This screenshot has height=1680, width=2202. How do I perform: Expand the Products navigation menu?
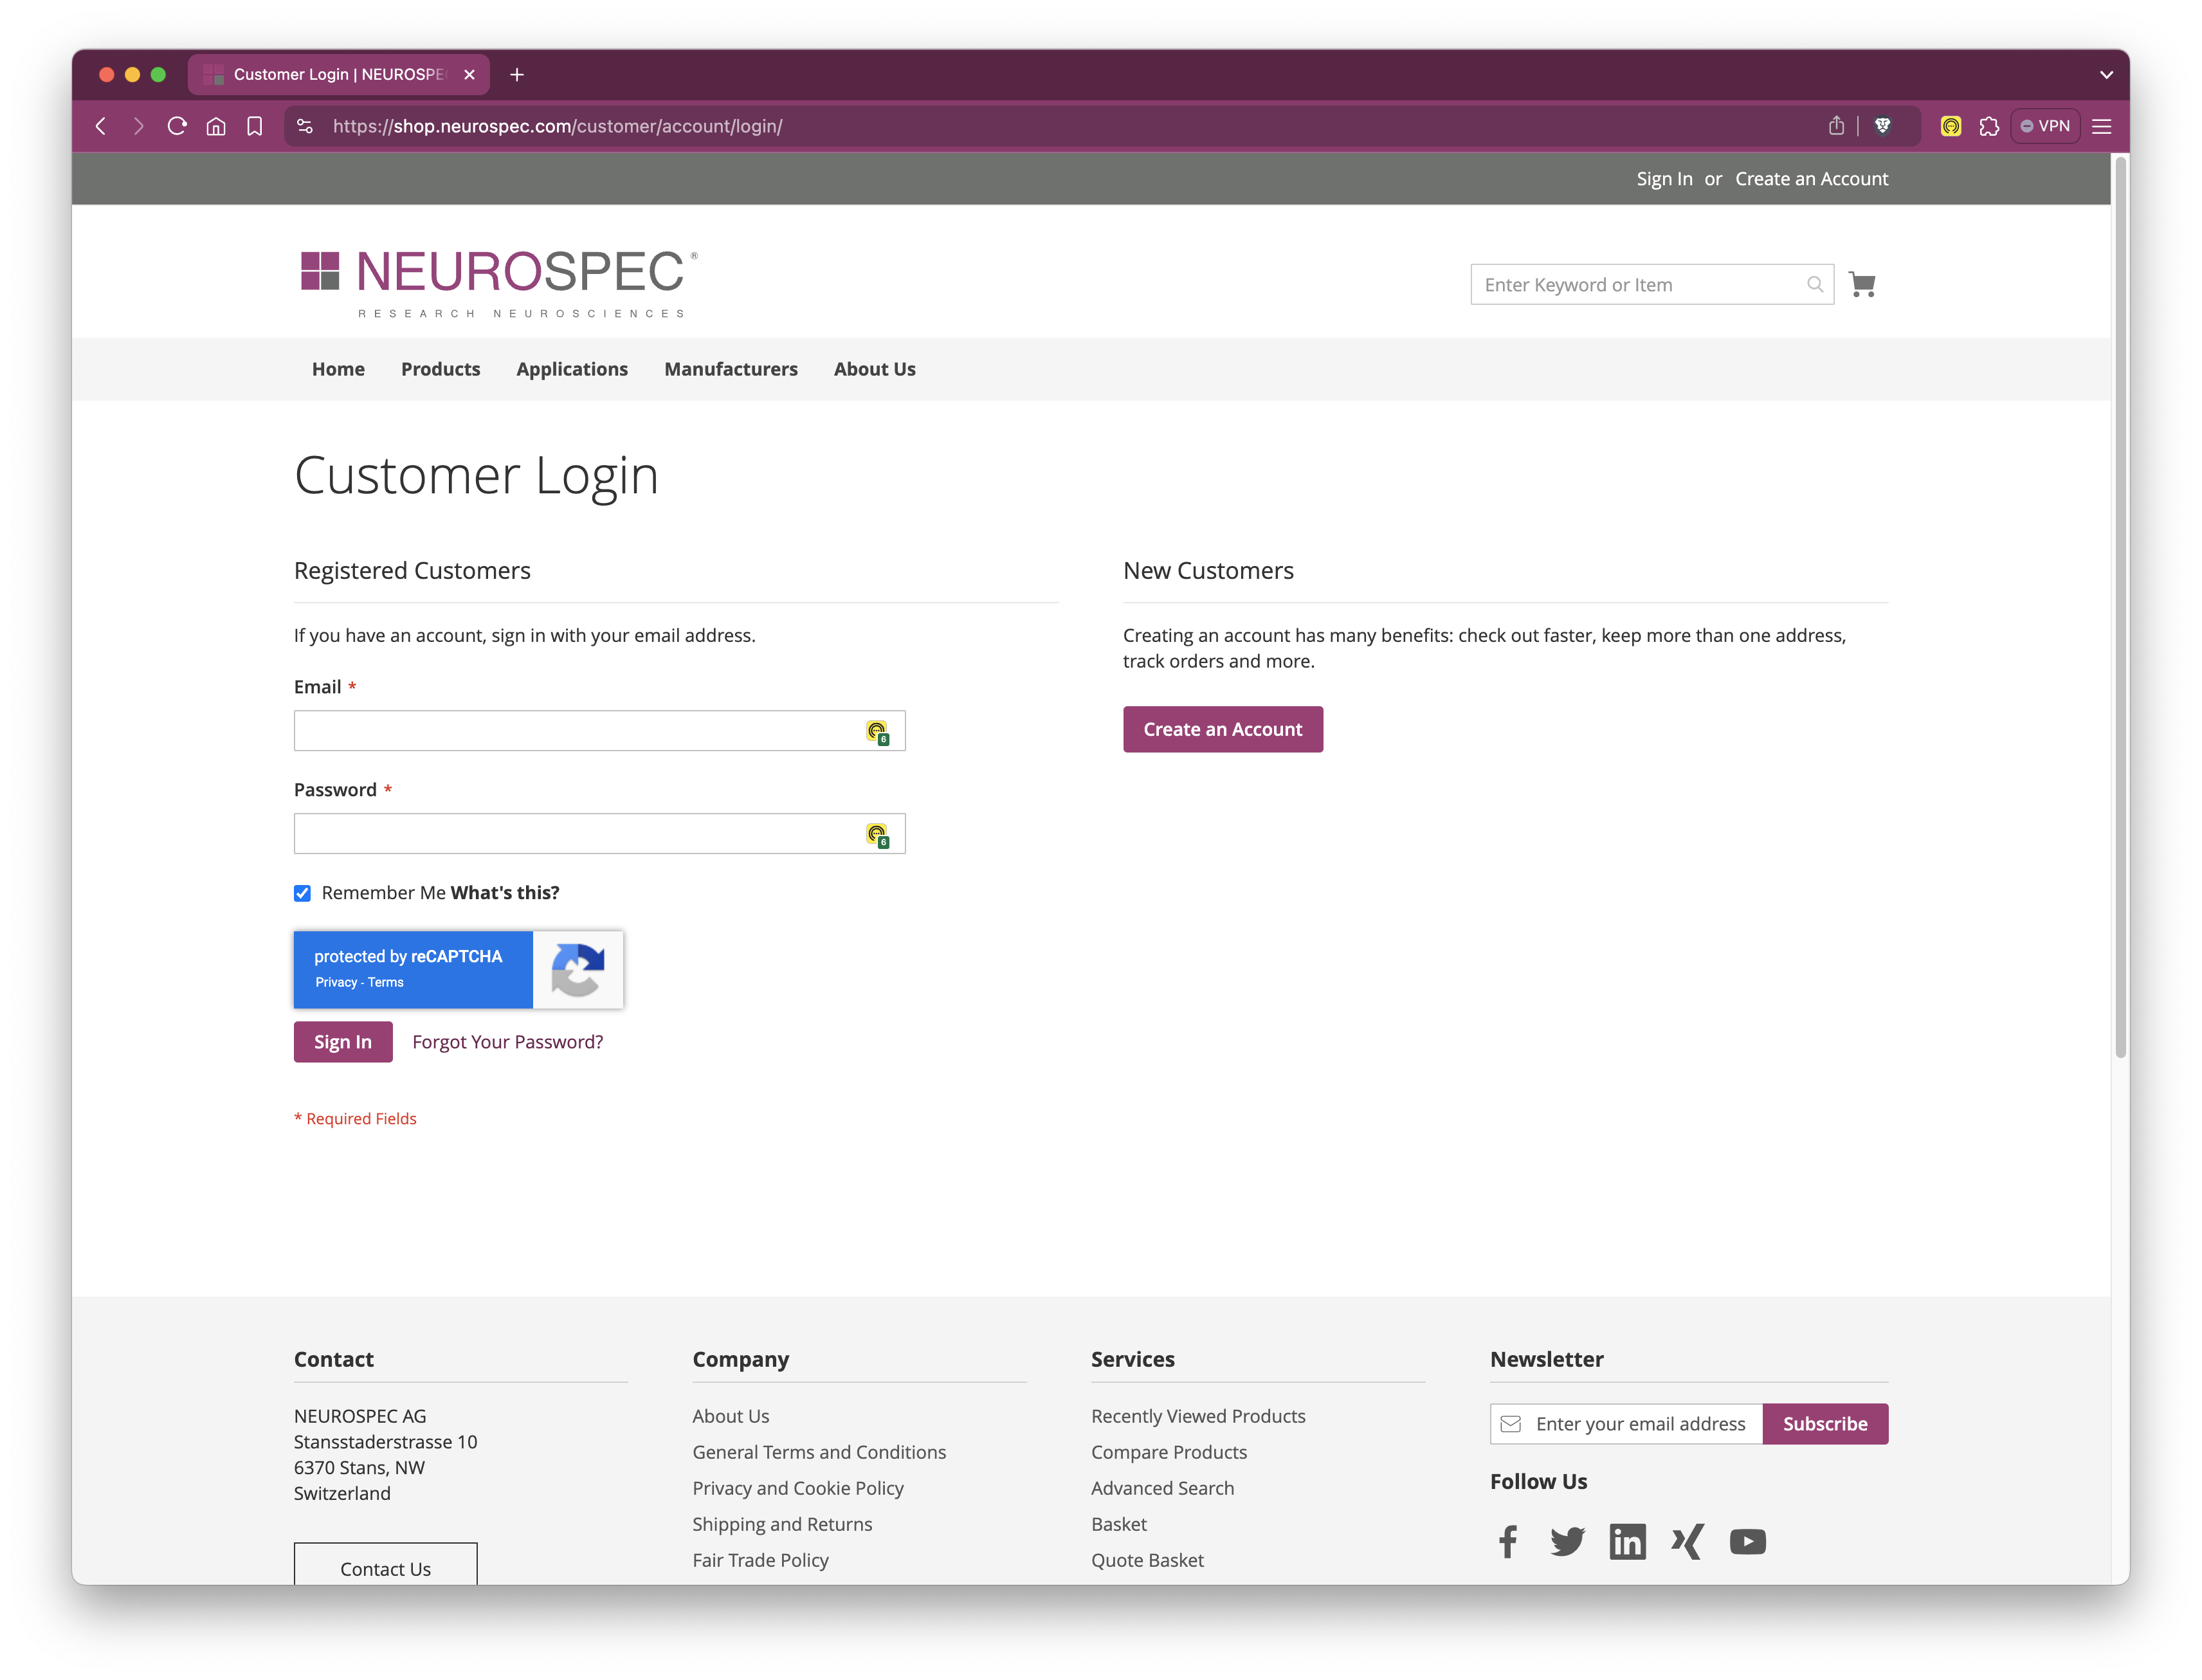[x=439, y=367]
